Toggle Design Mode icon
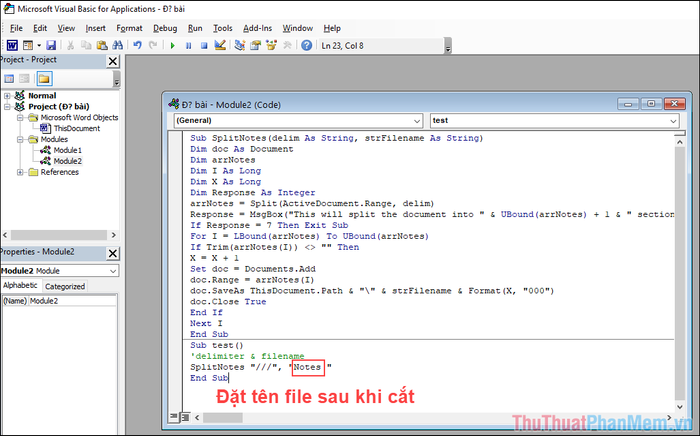This screenshot has width=700, height=436. [220, 46]
